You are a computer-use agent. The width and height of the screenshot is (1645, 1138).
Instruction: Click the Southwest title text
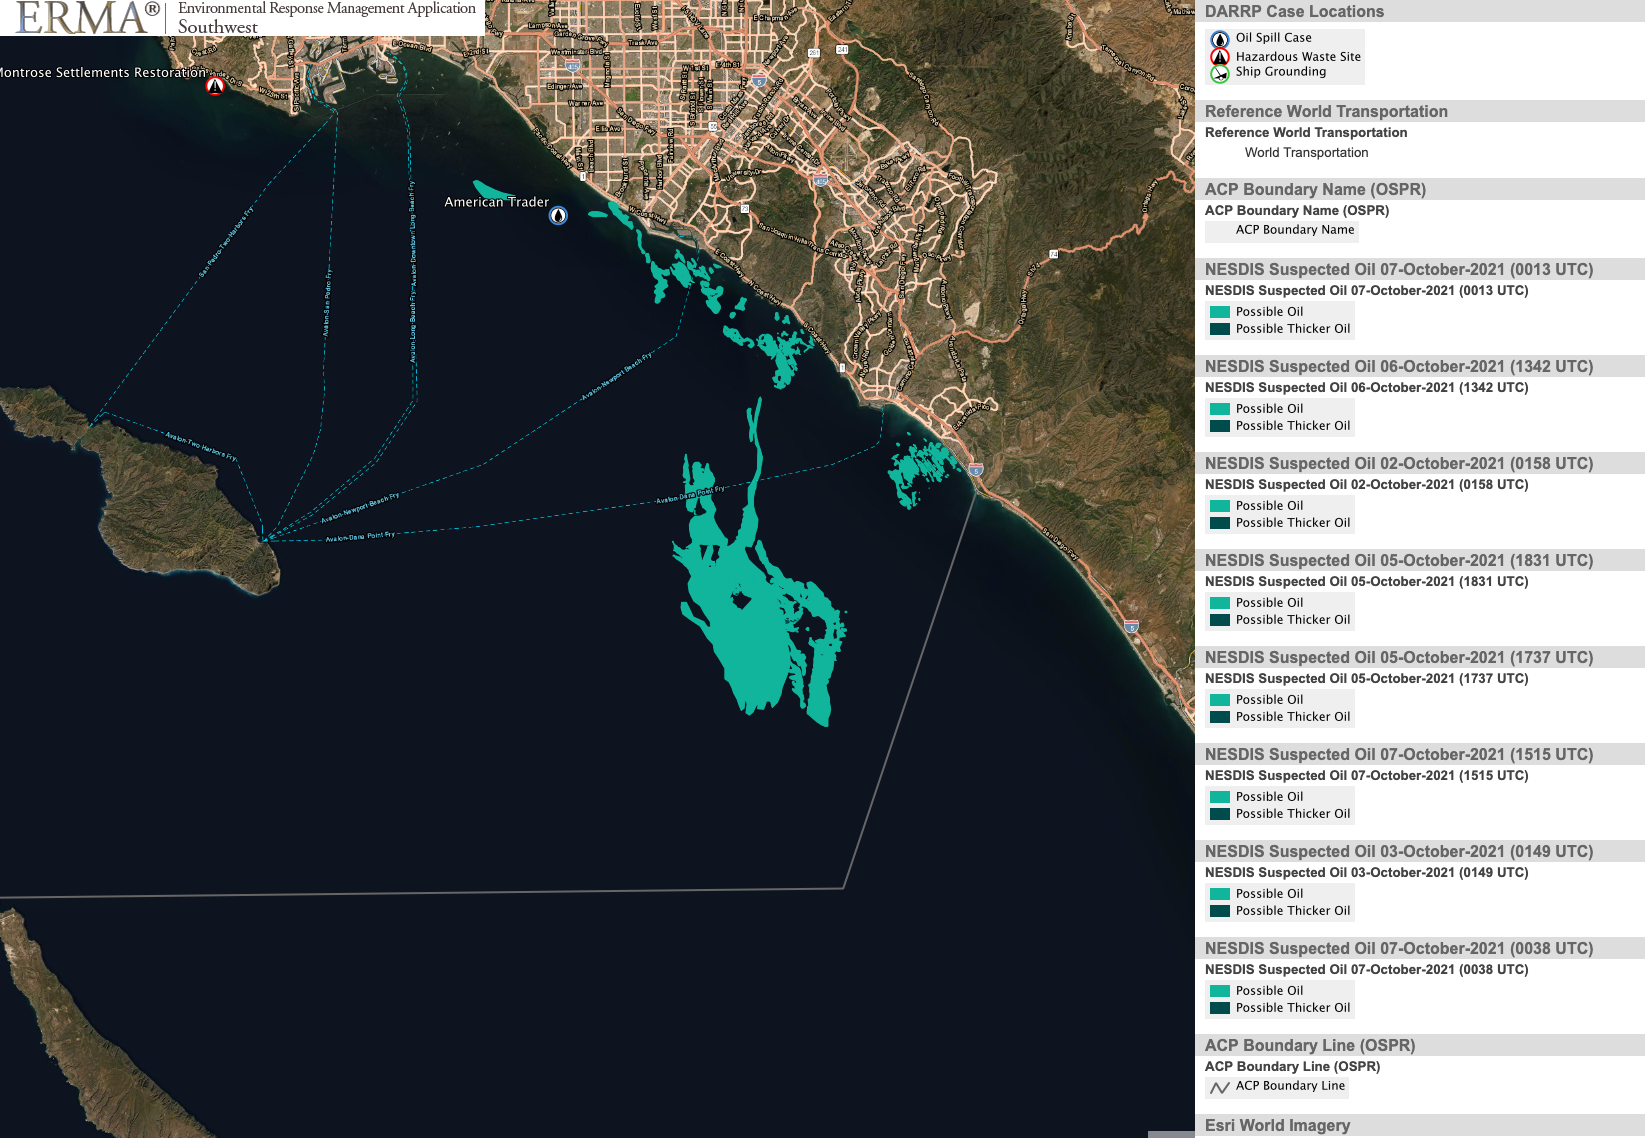click(x=218, y=27)
